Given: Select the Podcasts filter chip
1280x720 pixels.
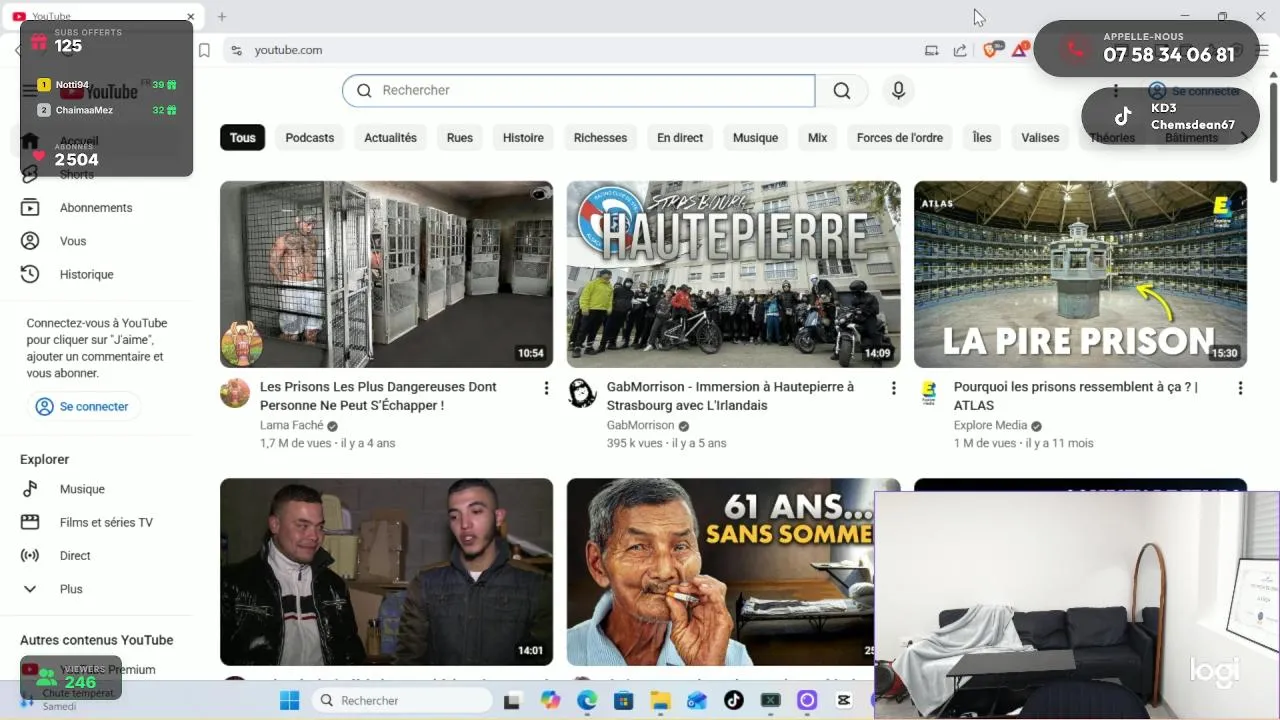Looking at the screenshot, I should [310, 138].
